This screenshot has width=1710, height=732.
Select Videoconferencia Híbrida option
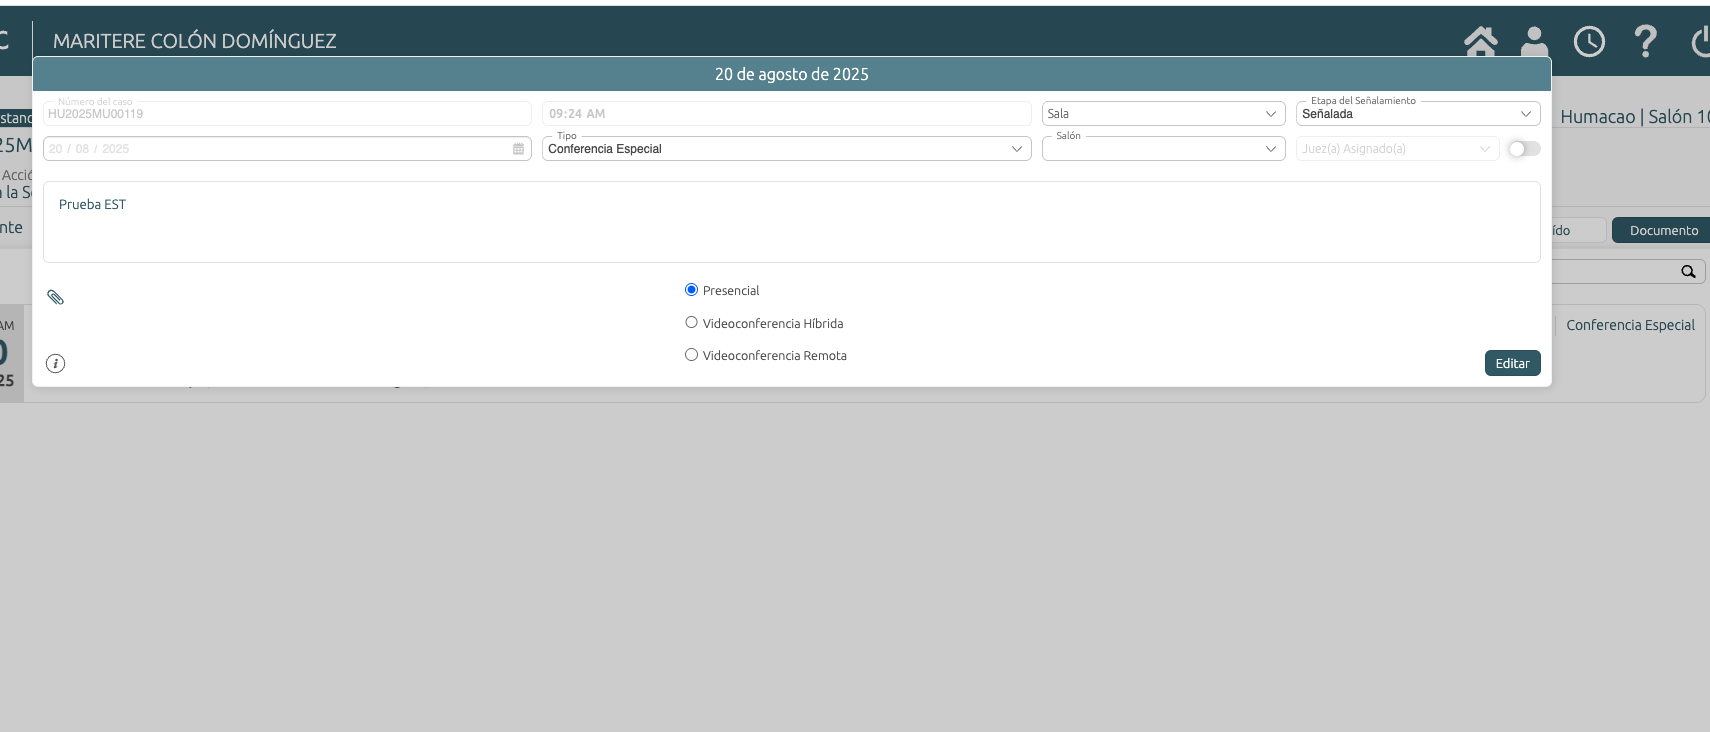(x=691, y=322)
